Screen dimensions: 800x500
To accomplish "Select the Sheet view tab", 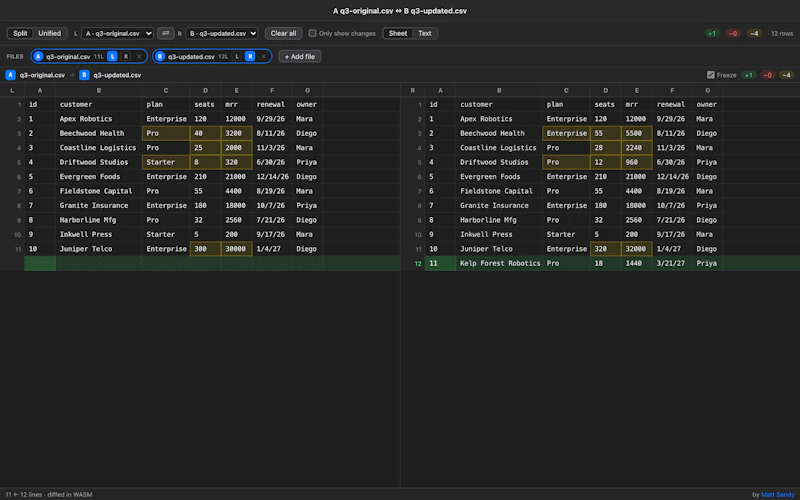I will pos(398,33).
